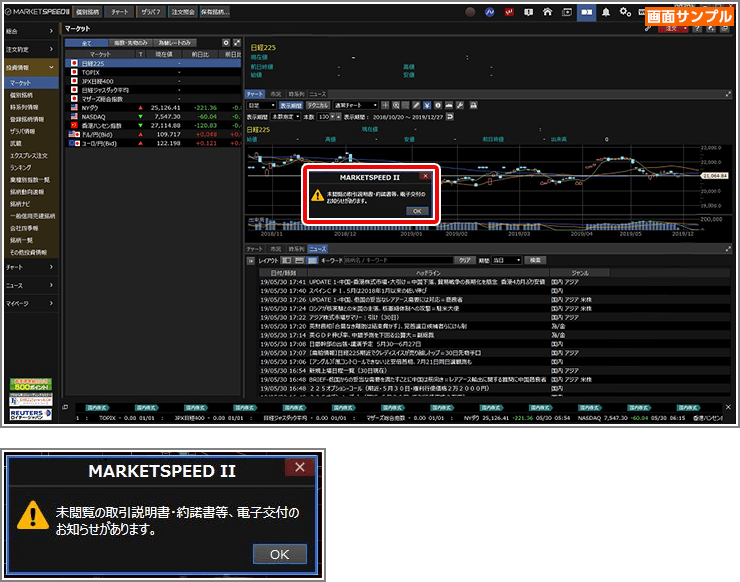Close the bottom ticker bar with X
Image resolution: width=740 pixels, height=582 pixels.
click(728, 407)
